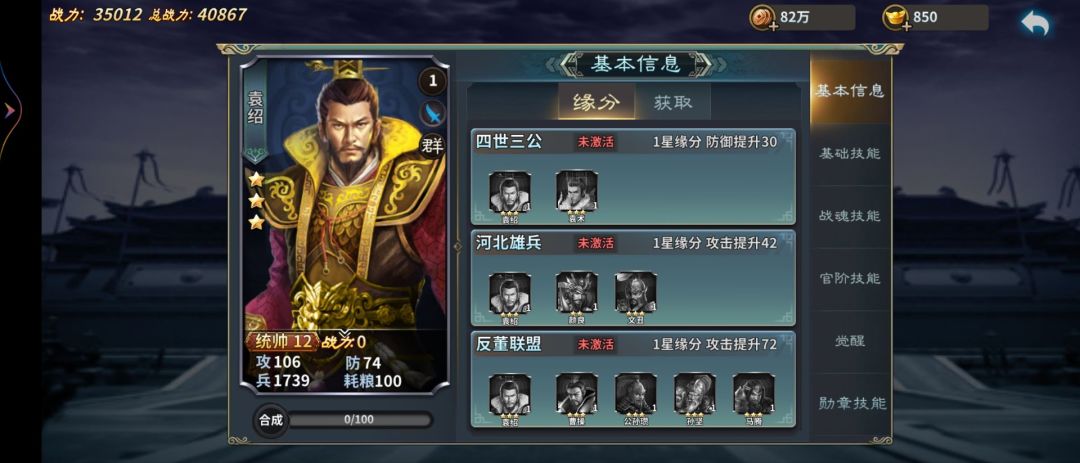
Task: Switch to the 获取 tab
Action: pos(672,103)
